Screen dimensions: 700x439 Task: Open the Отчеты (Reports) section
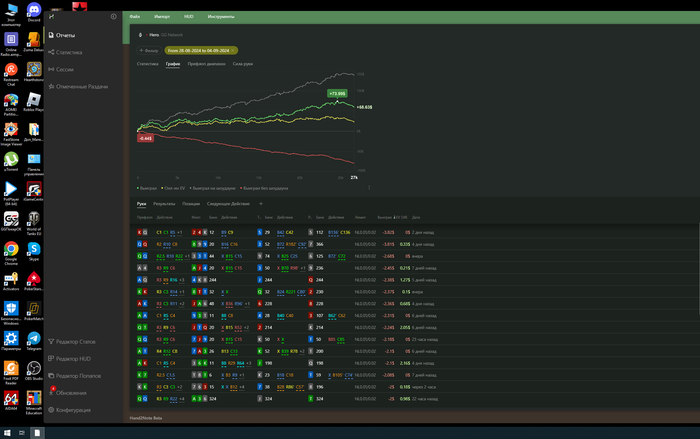pyautogui.click(x=62, y=35)
